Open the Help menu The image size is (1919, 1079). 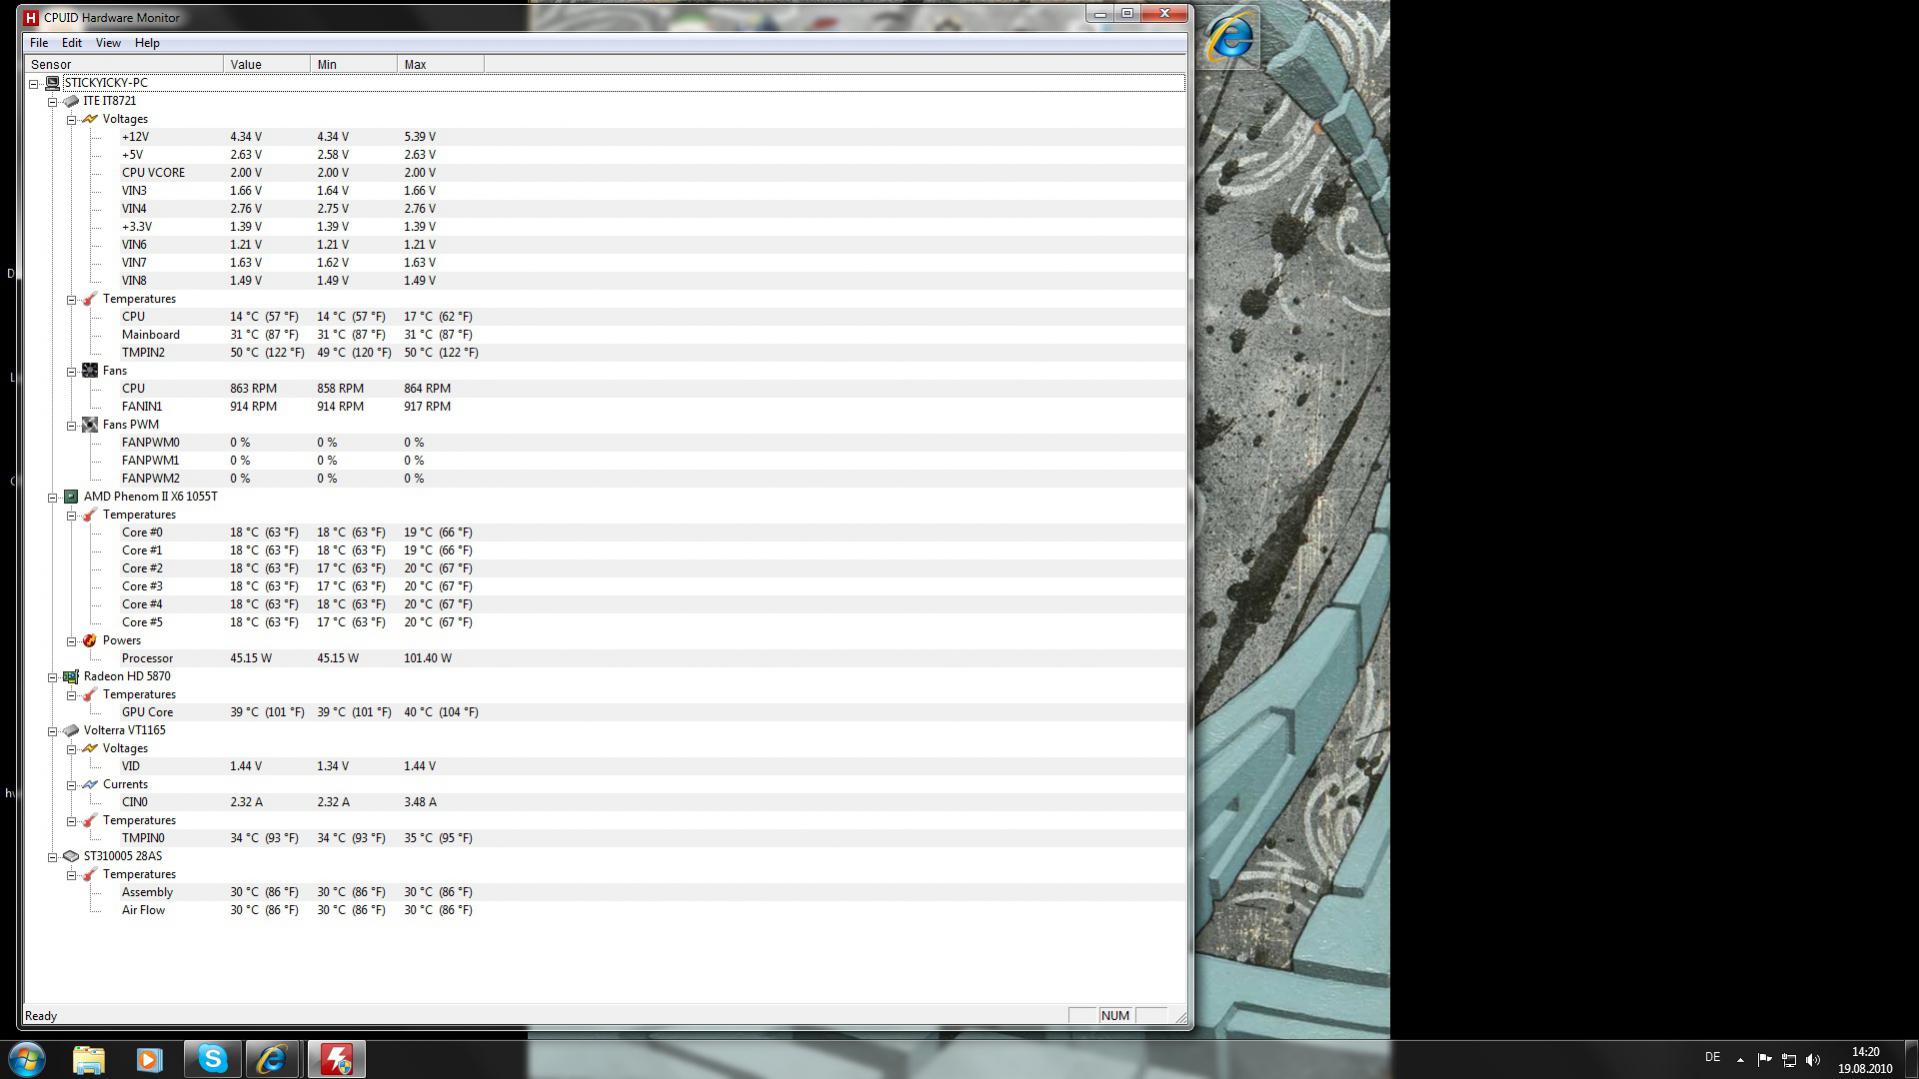[x=147, y=43]
